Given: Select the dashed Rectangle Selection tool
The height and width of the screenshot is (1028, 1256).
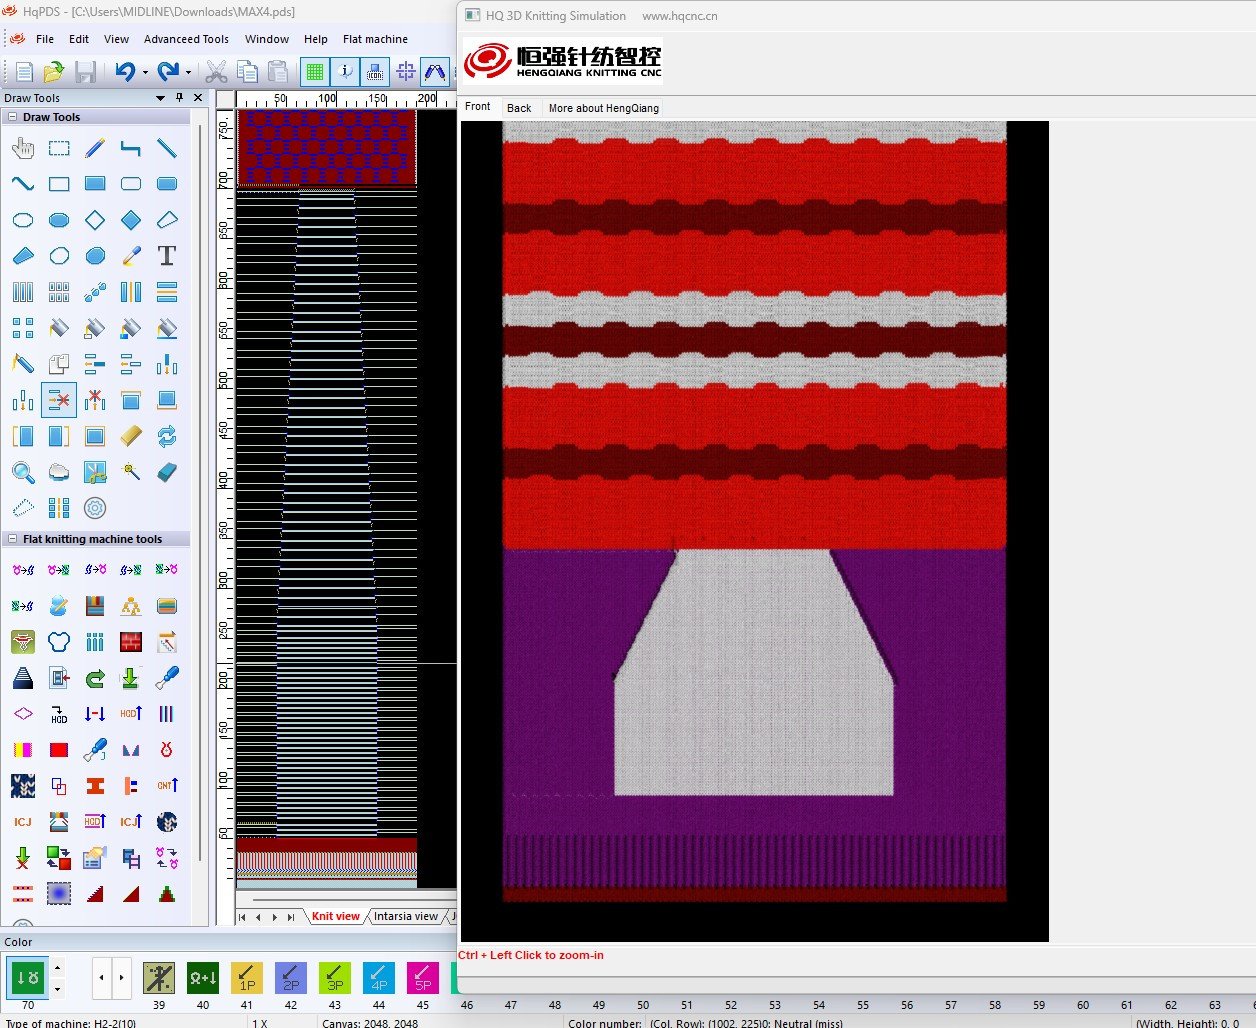Looking at the screenshot, I should click(x=59, y=148).
